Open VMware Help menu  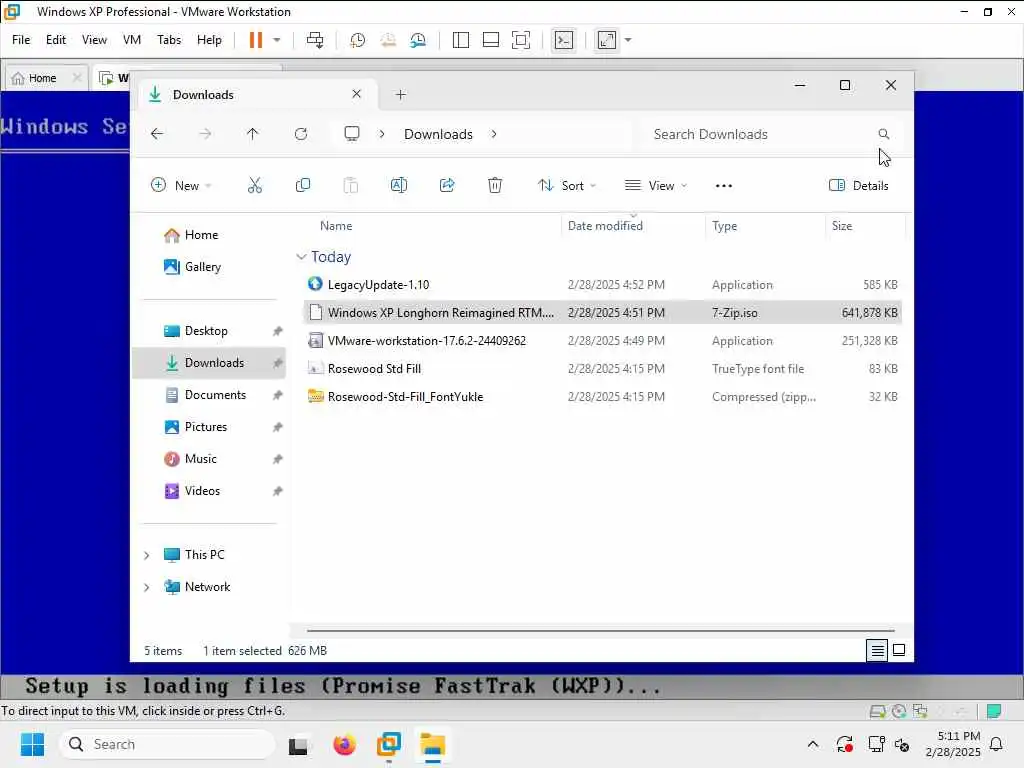(x=209, y=40)
